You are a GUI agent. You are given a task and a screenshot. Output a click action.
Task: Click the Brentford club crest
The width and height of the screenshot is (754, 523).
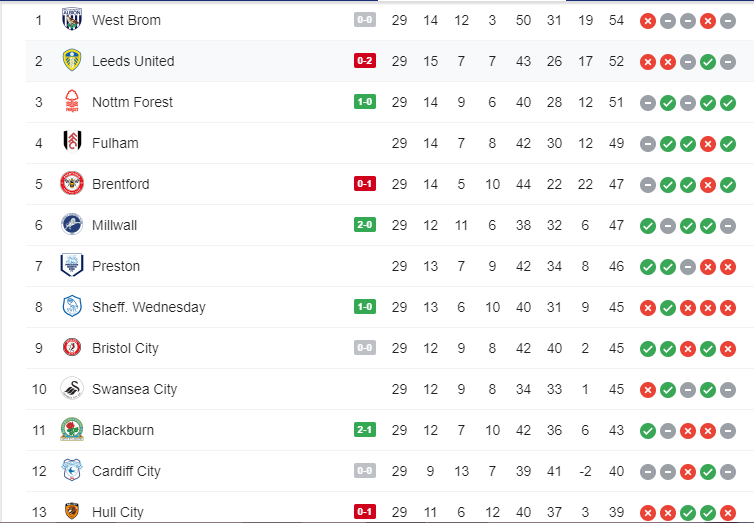click(x=71, y=184)
